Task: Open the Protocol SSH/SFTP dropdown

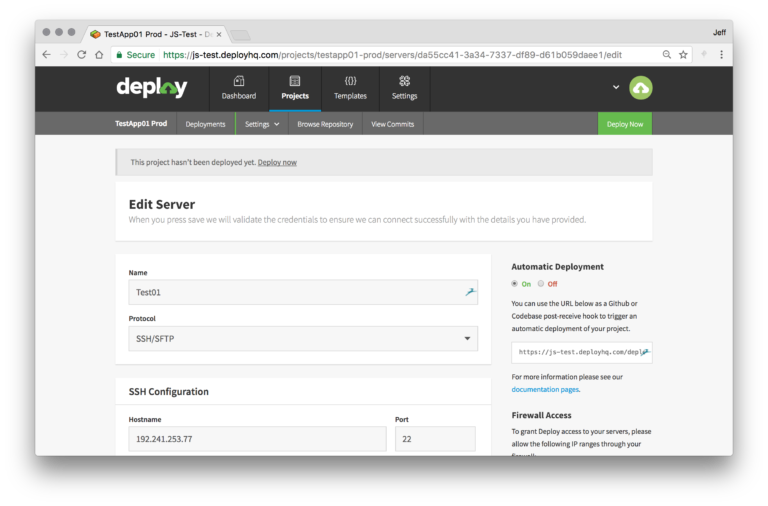Action: tap(303, 338)
